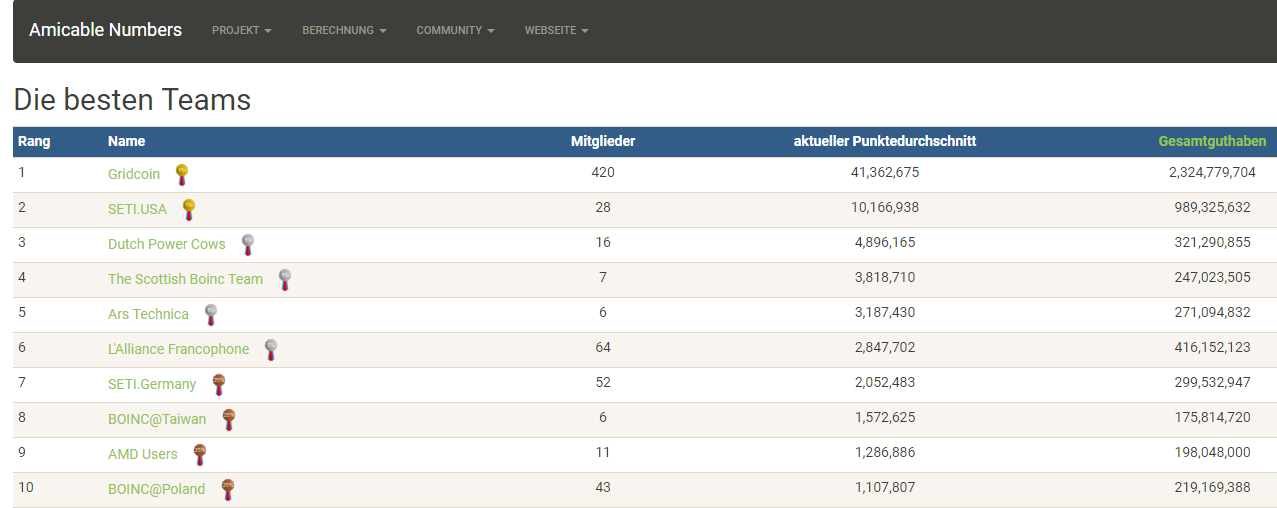Click the aktueller Punktedurchschnitt column header
This screenshot has width=1277, height=508.
click(885, 141)
